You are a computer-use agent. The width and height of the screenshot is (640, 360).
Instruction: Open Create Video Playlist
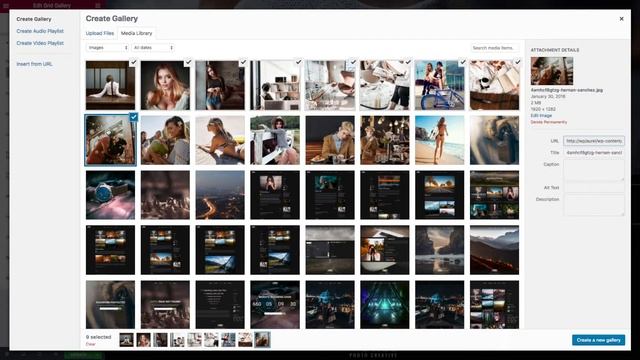(x=40, y=43)
